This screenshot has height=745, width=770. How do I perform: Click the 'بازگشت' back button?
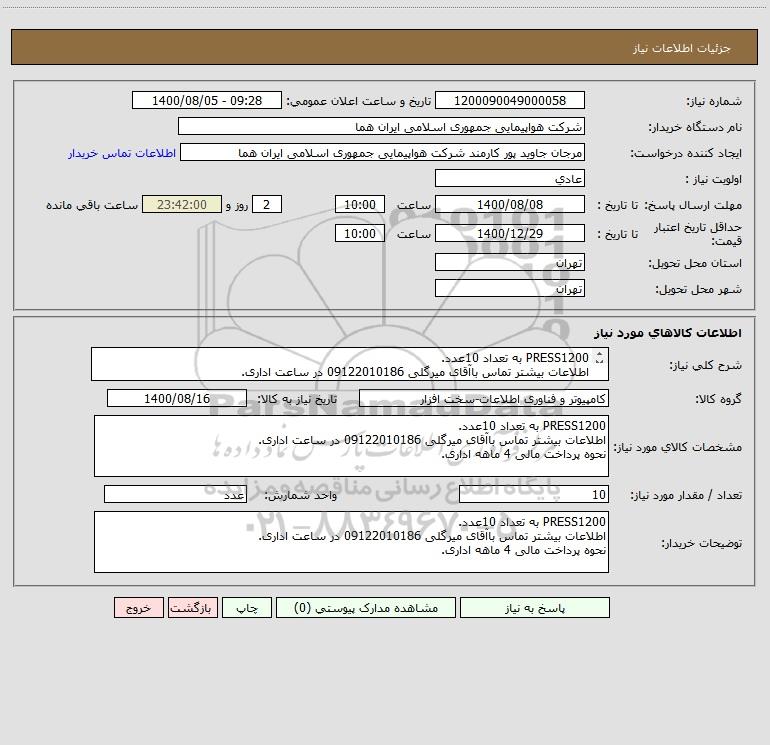pos(192,607)
